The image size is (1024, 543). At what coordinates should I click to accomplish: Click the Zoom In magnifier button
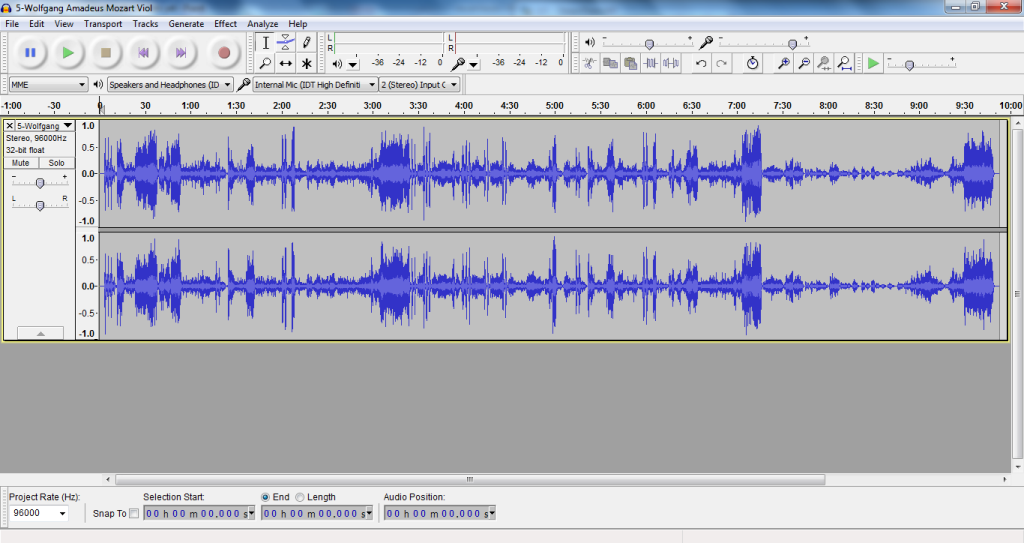point(784,63)
